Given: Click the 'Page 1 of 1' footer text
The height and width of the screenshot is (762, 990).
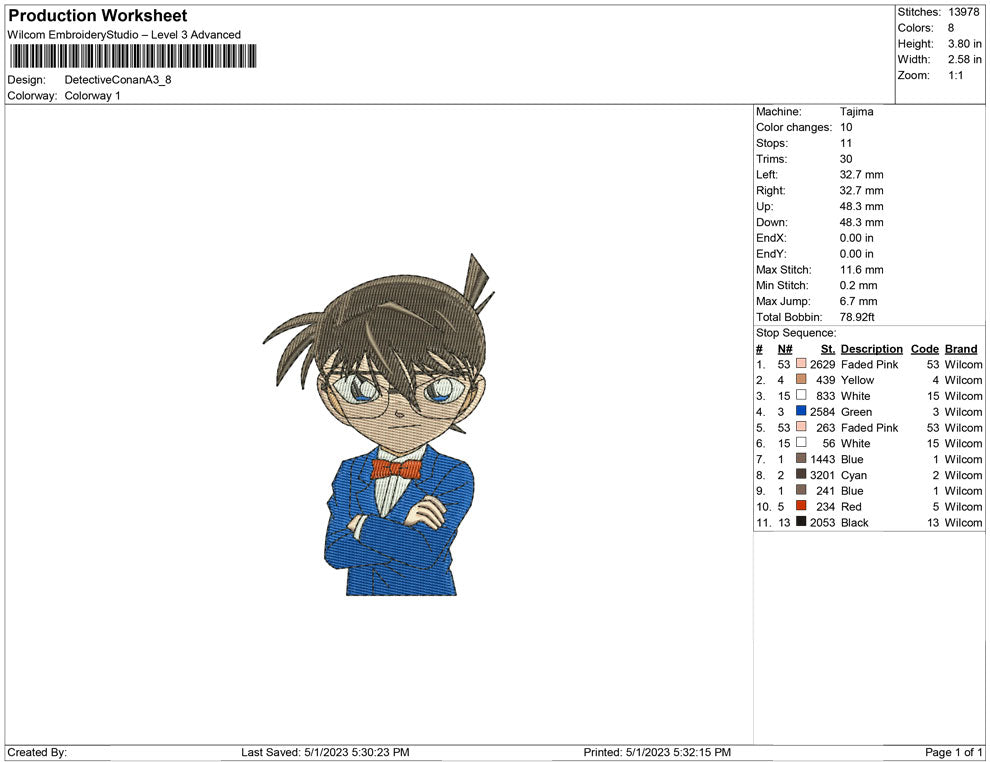Looking at the screenshot, I should 953,752.
